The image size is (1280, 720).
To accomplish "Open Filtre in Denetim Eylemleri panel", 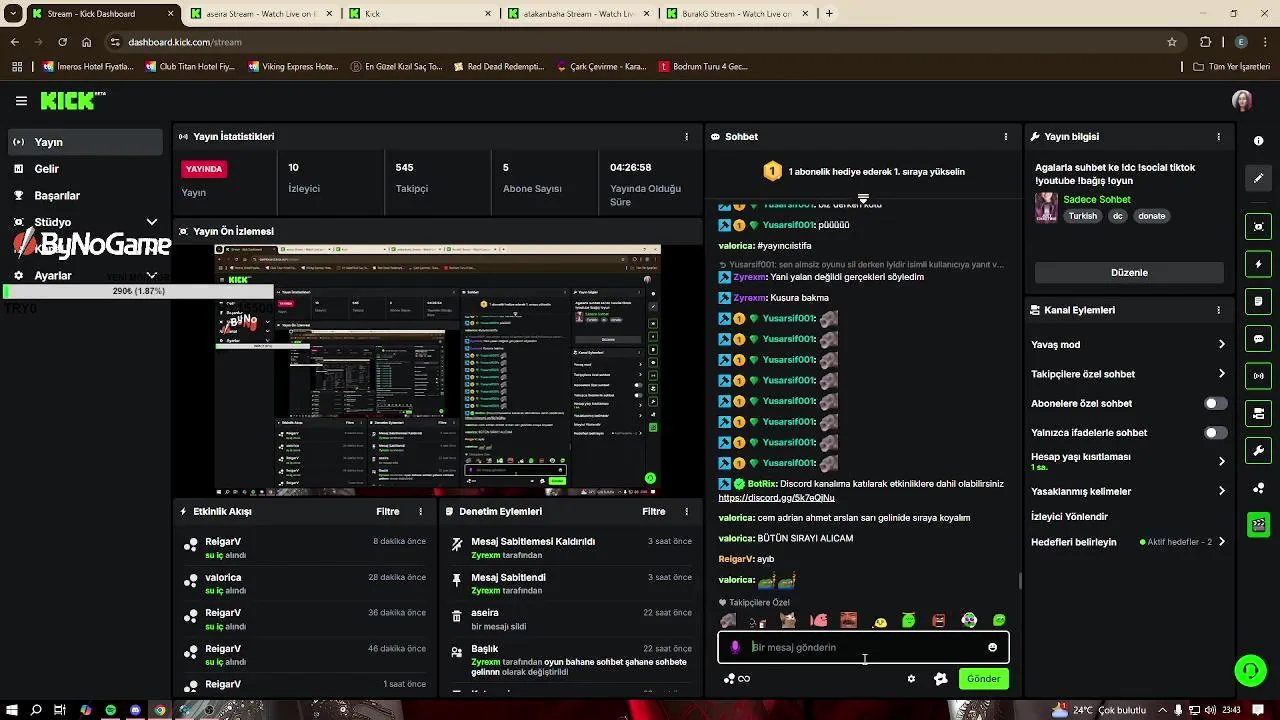I will 654,511.
